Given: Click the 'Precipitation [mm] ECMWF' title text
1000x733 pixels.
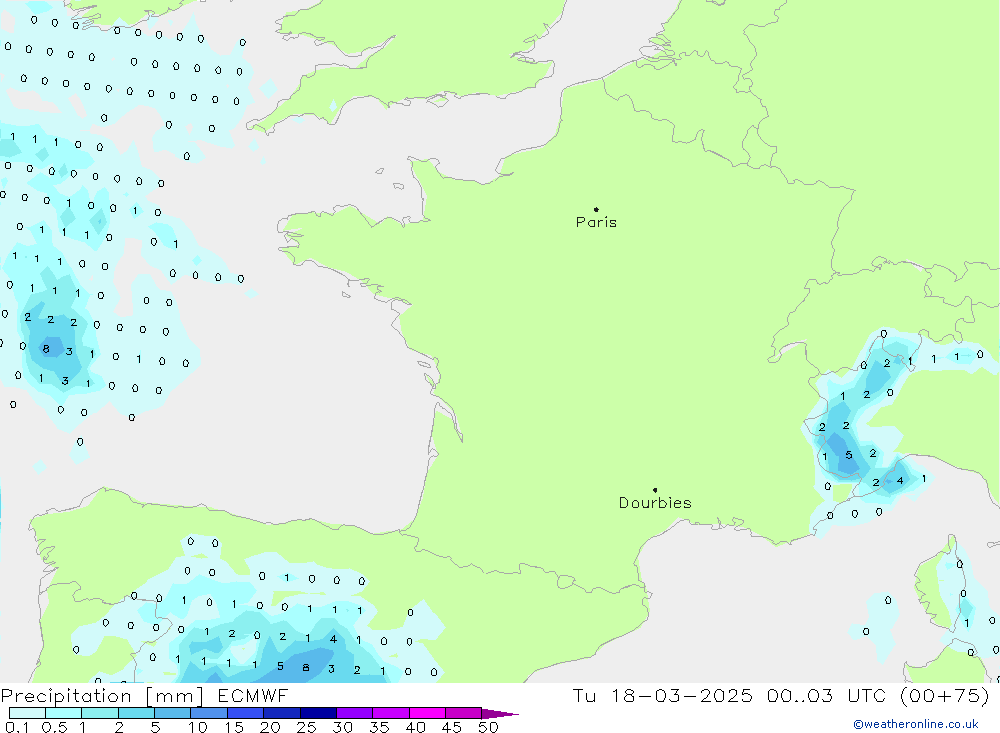Looking at the screenshot, I should (145, 695).
